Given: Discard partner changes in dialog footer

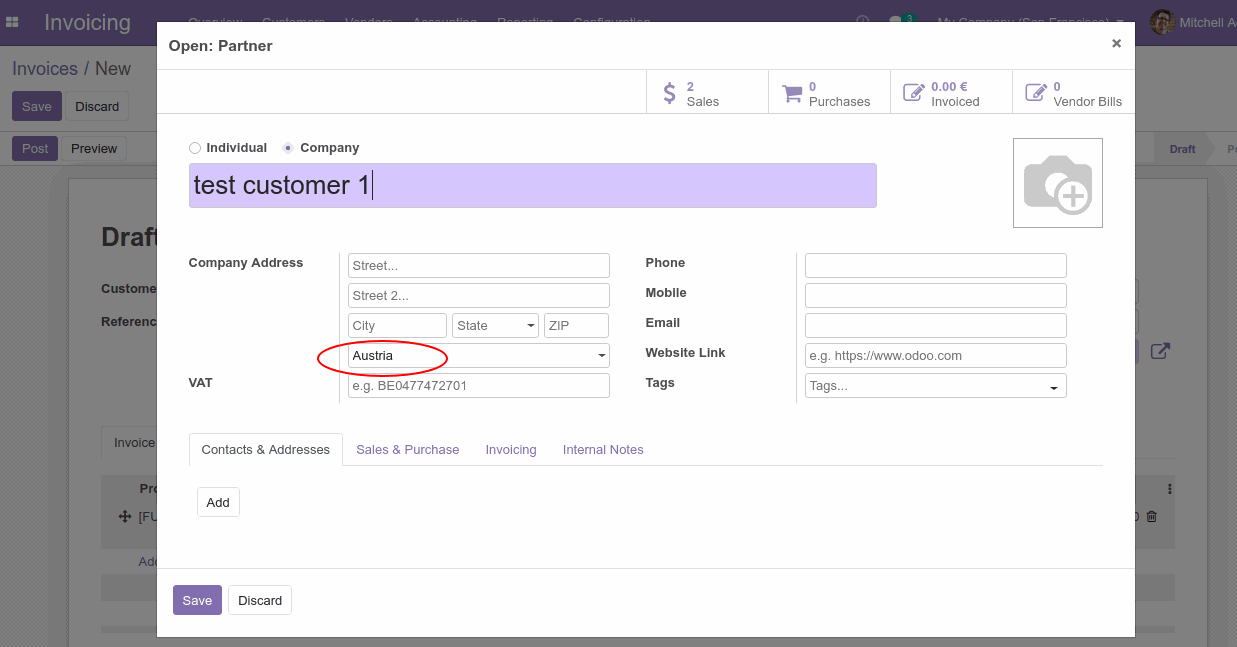Looking at the screenshot, I should pos(260,600).
